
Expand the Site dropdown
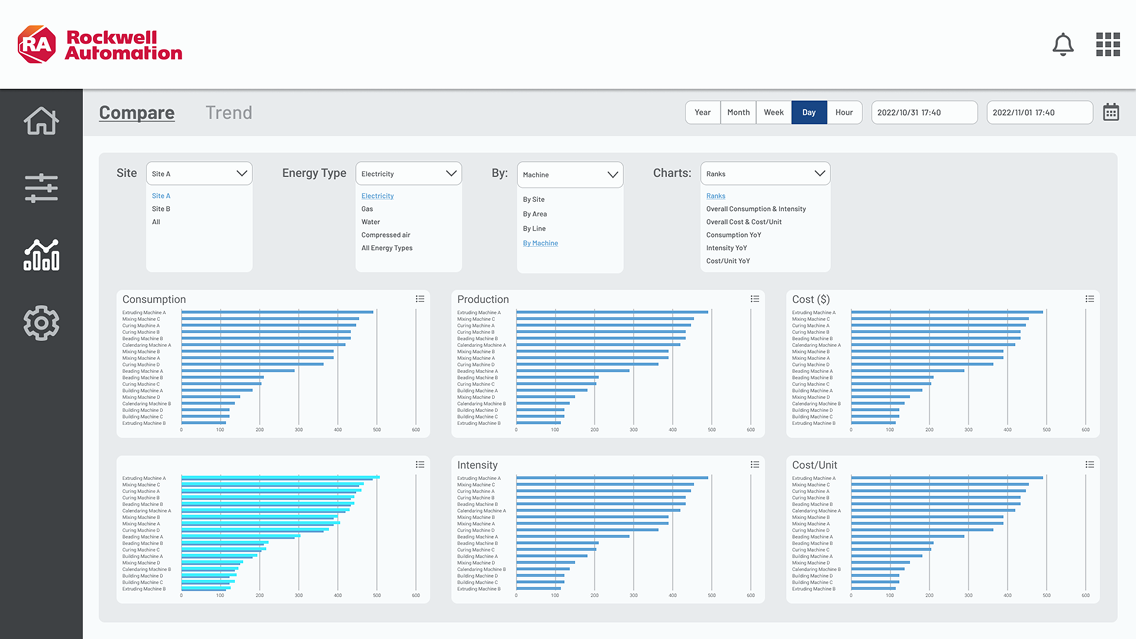[x=199, y=174]
